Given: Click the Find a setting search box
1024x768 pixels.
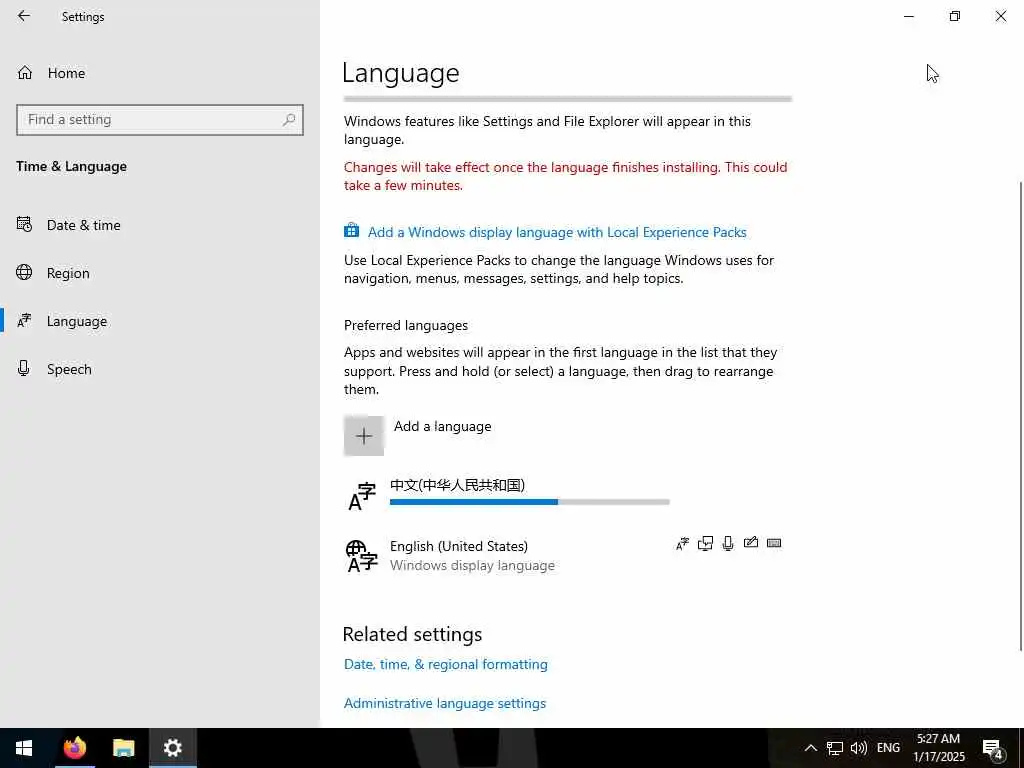Looking at the screenshot, I should click(160, 120).
